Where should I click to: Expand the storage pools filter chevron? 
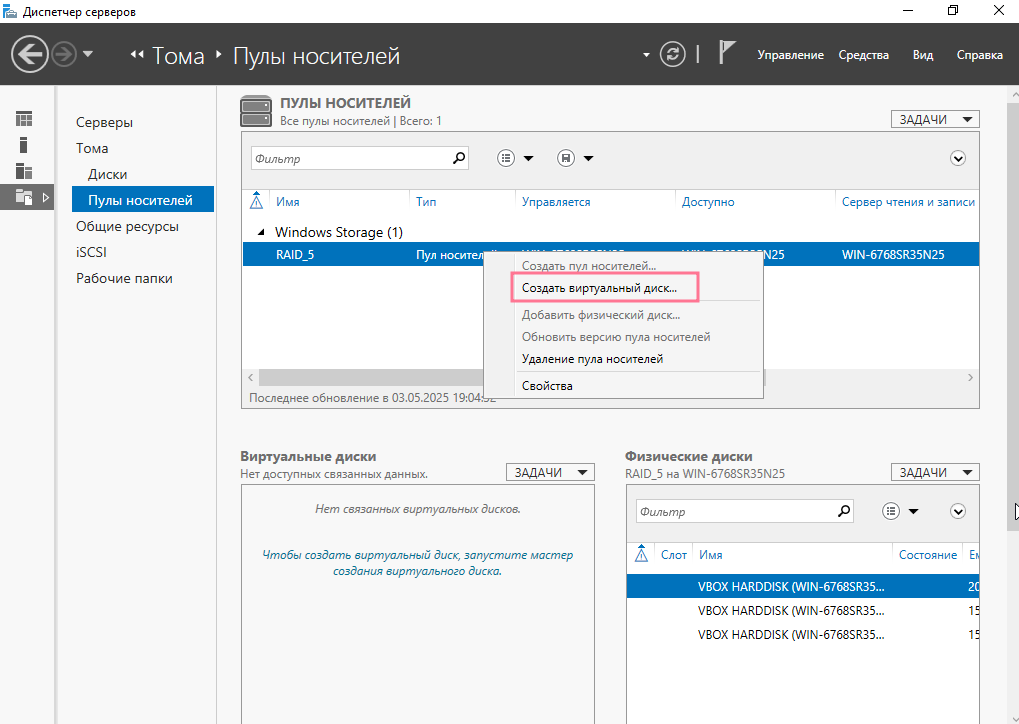click(958, 158)
